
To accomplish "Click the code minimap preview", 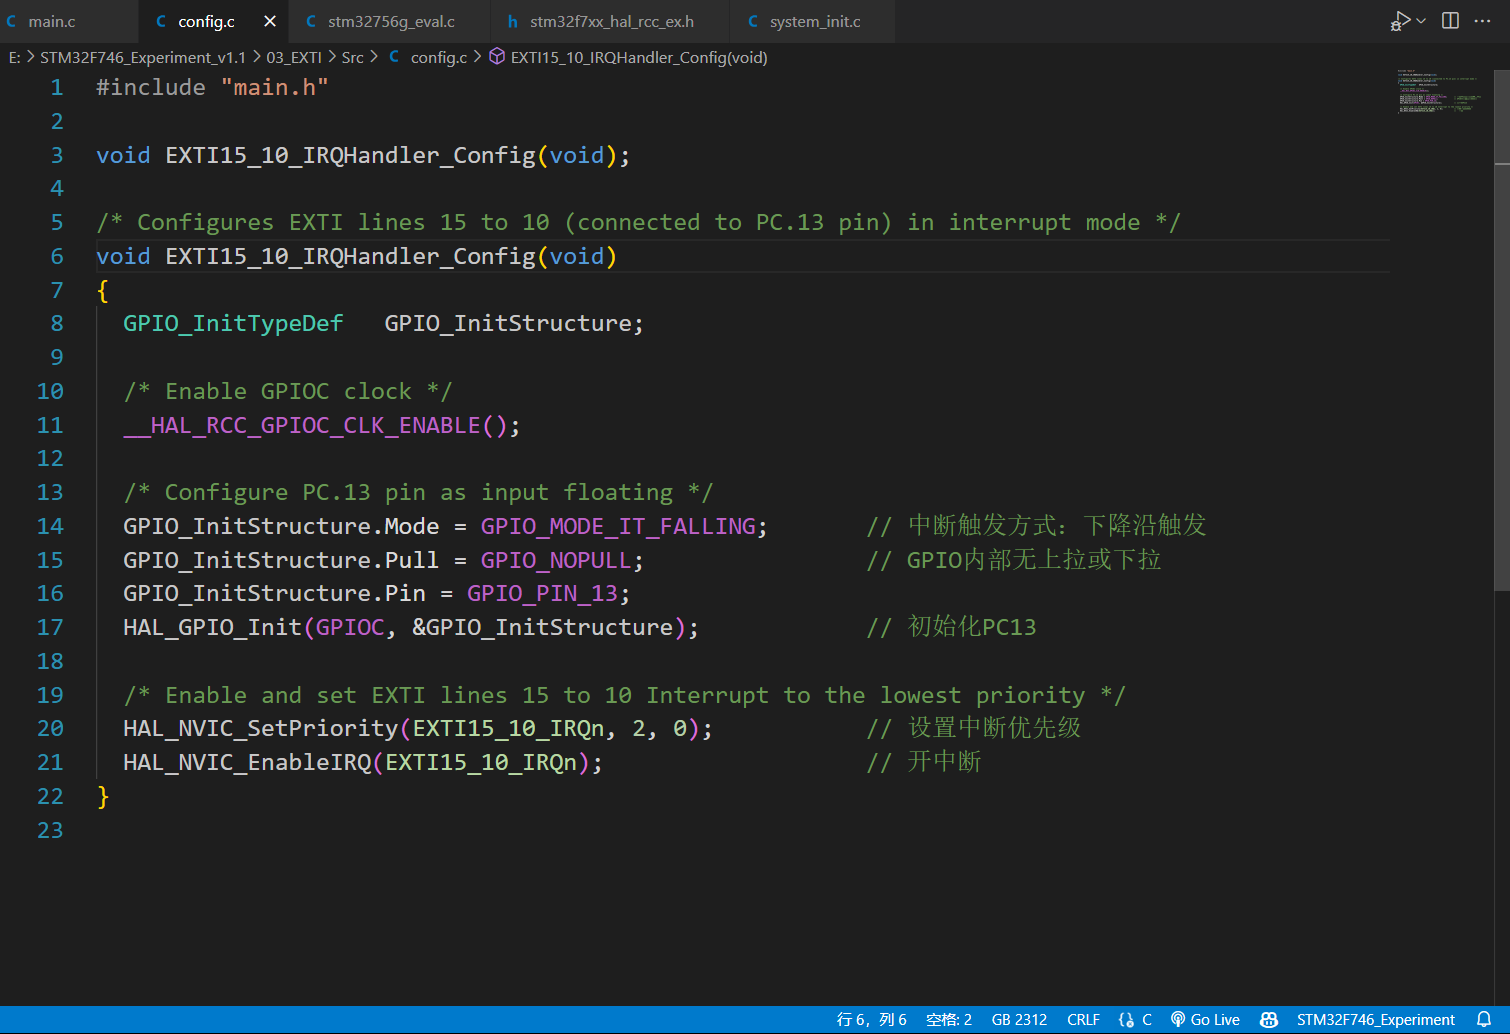I will click(1440, 92).
